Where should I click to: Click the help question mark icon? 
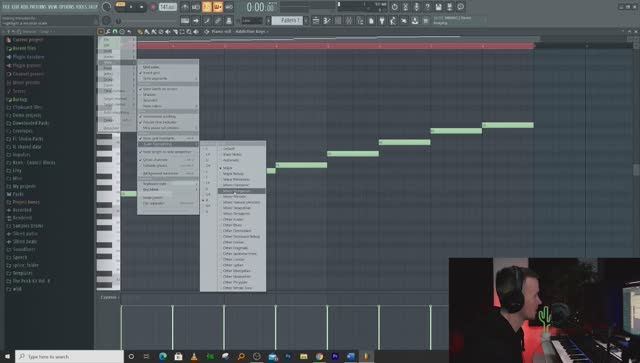[x=427, y=7]
